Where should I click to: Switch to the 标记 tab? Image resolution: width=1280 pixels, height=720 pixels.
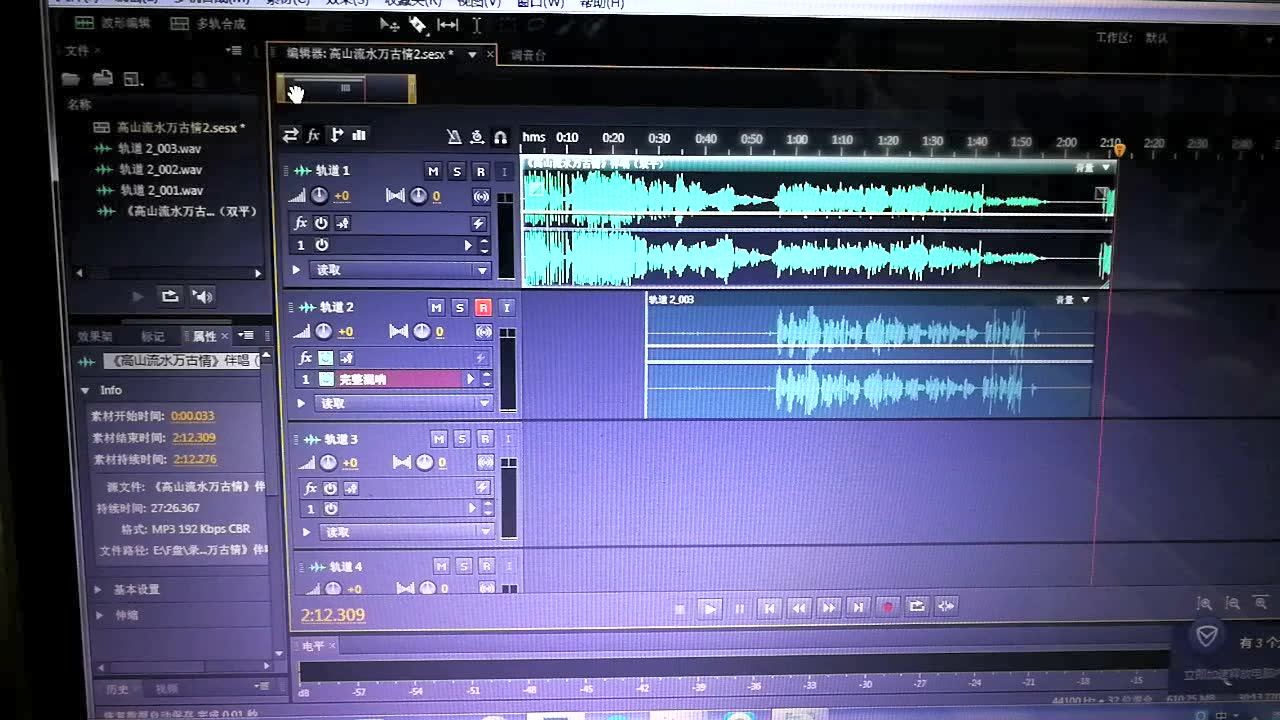(x=152, y=336)
